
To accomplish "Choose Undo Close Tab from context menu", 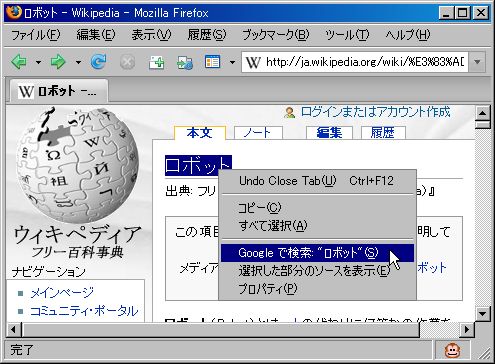I will coord(318,181).
